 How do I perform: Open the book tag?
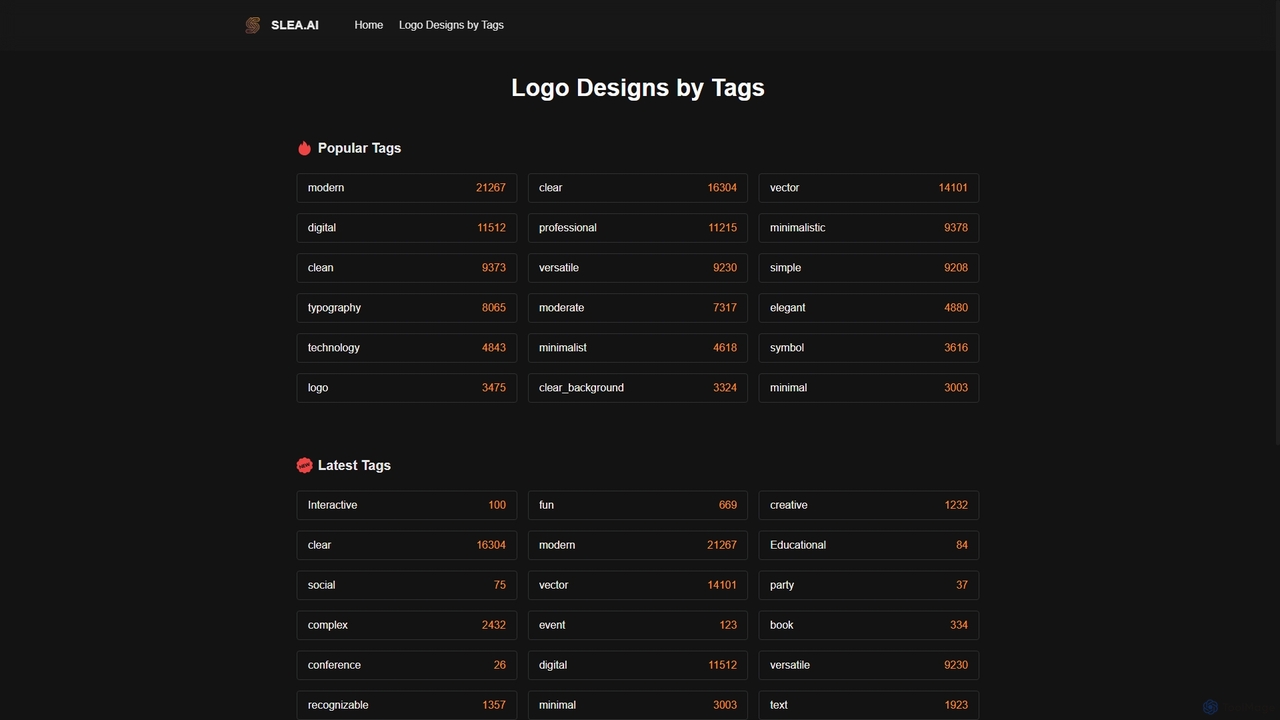869,625
